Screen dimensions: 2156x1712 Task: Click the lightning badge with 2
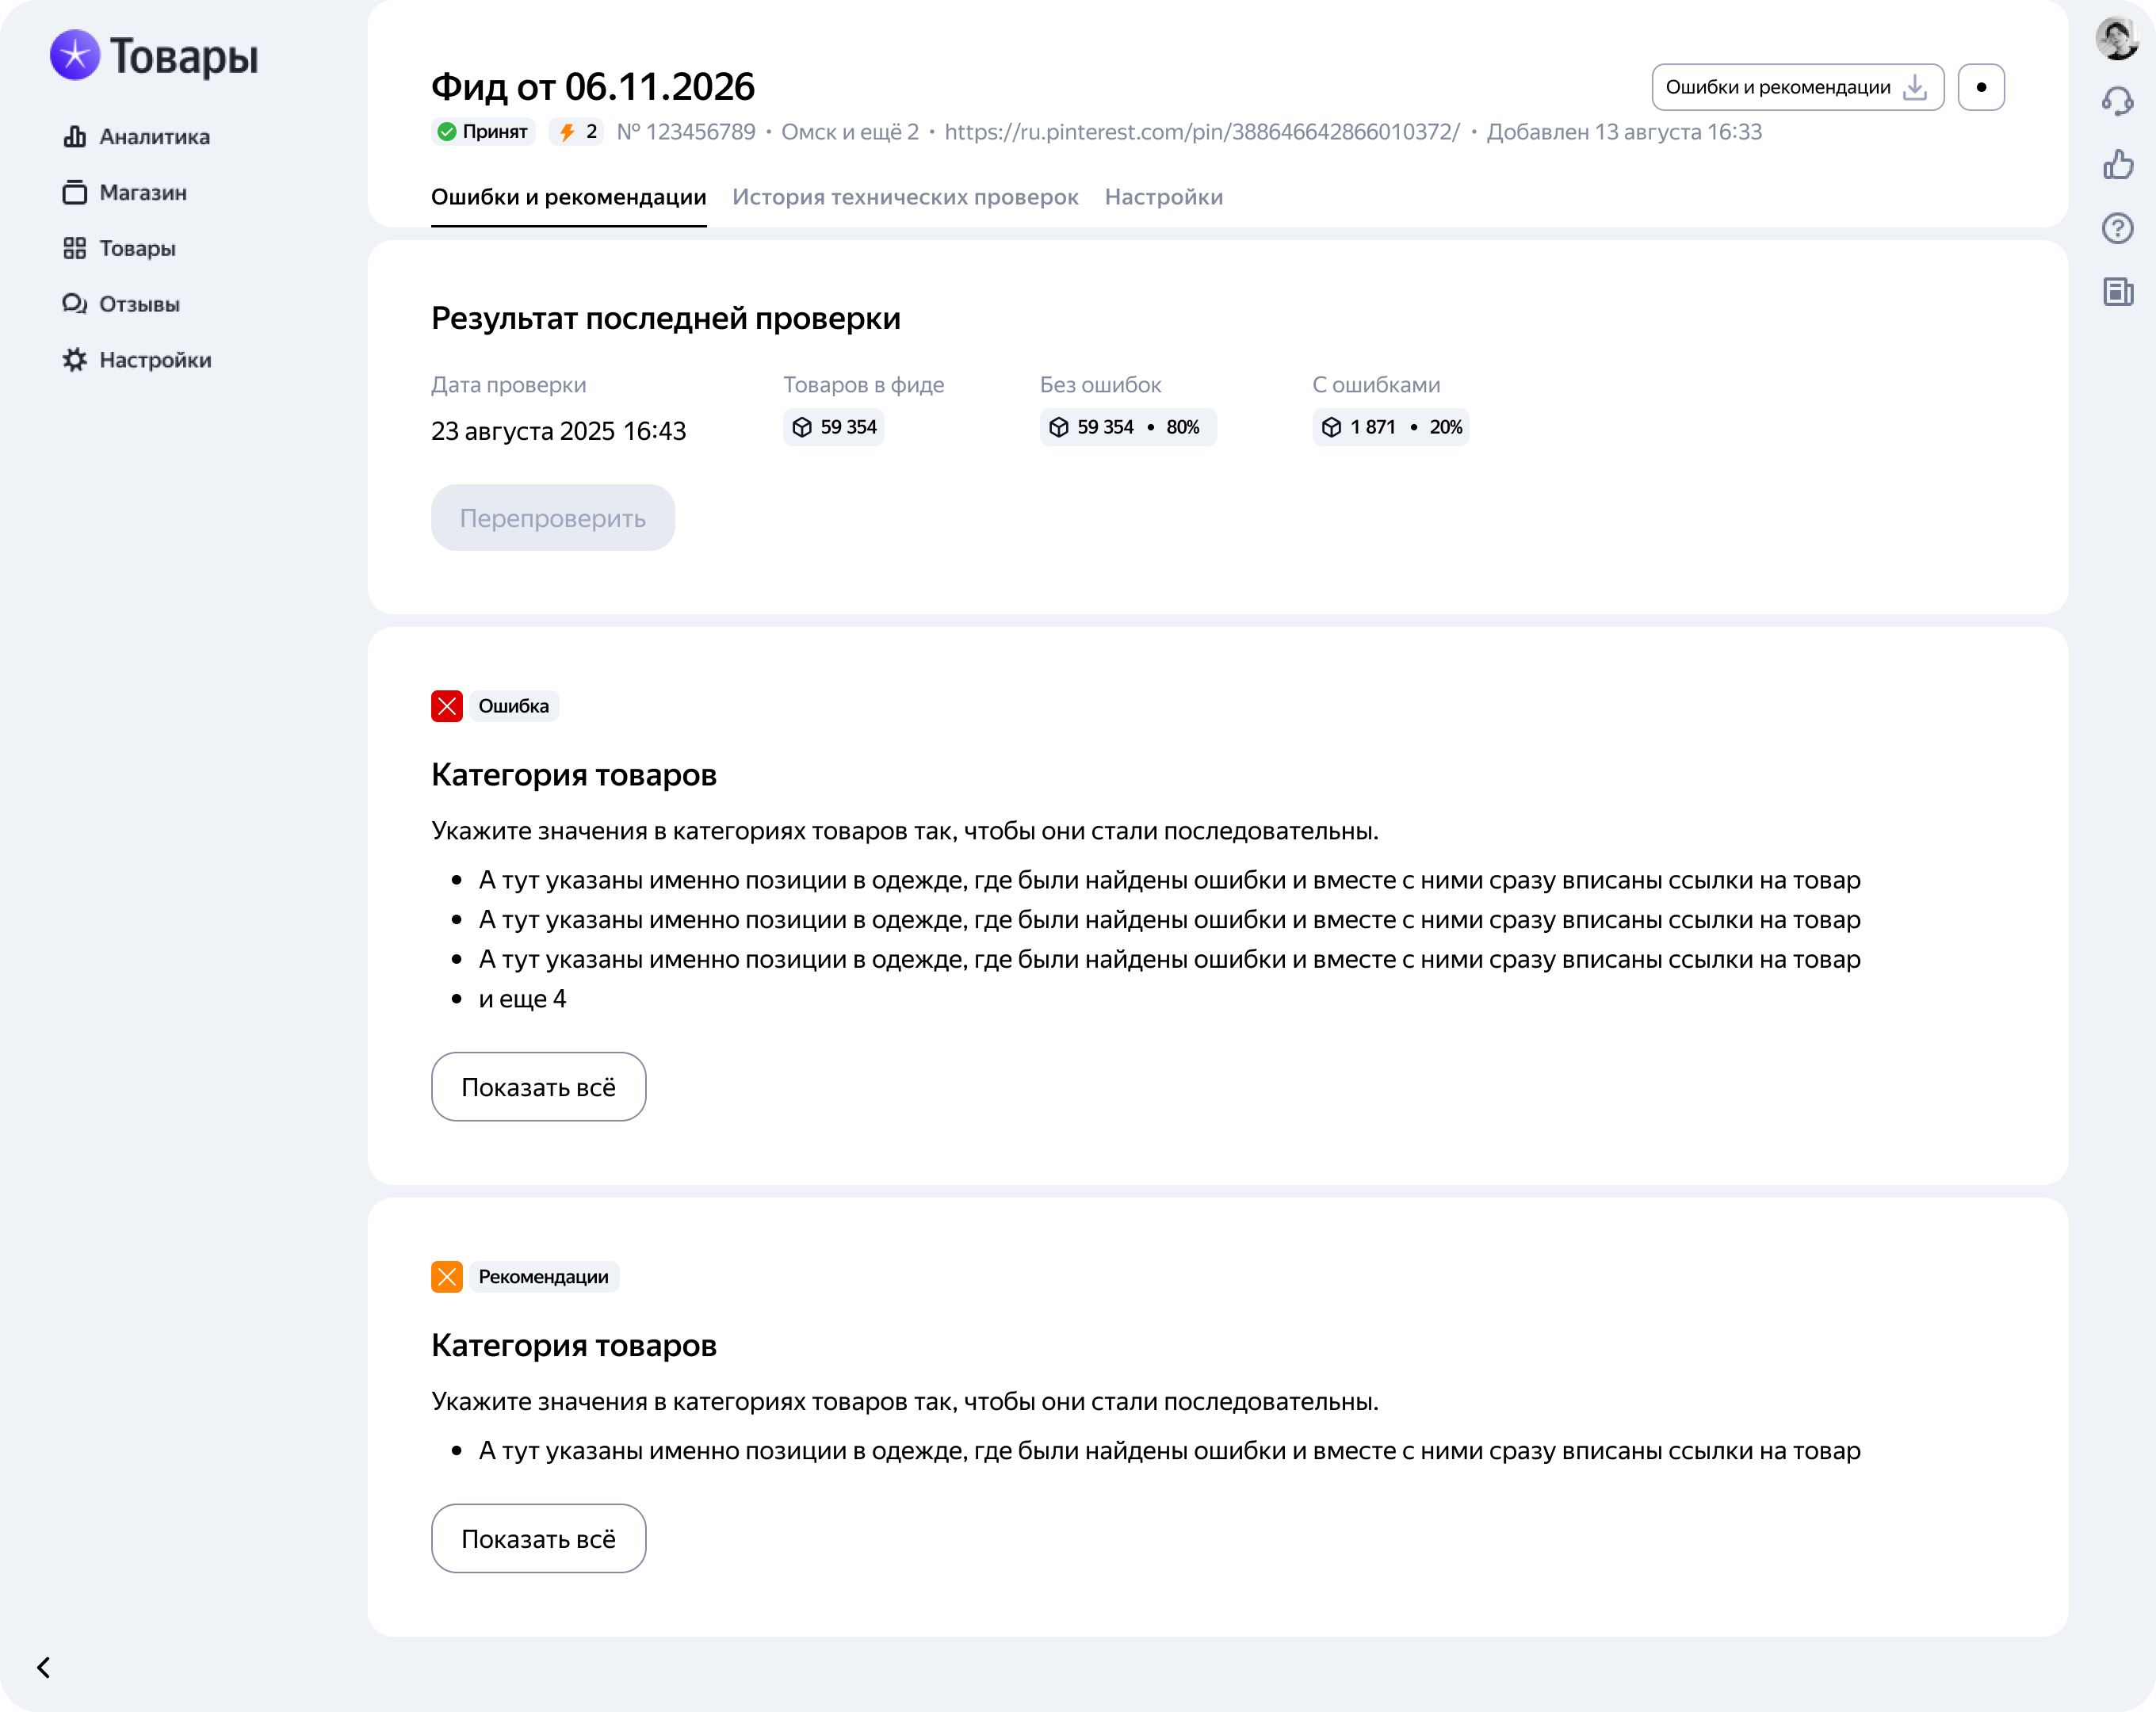577,132
